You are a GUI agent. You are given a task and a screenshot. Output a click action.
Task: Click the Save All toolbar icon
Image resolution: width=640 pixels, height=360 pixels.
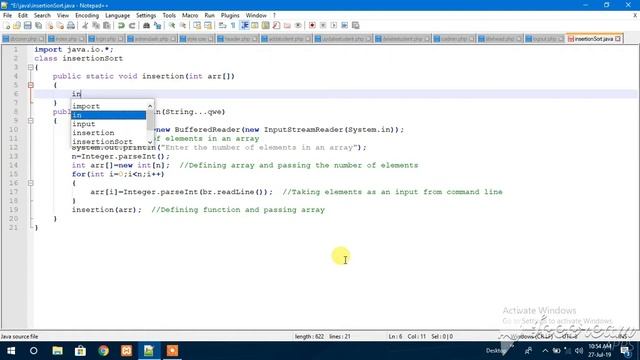pyautogui.click(x=38, y=25)
